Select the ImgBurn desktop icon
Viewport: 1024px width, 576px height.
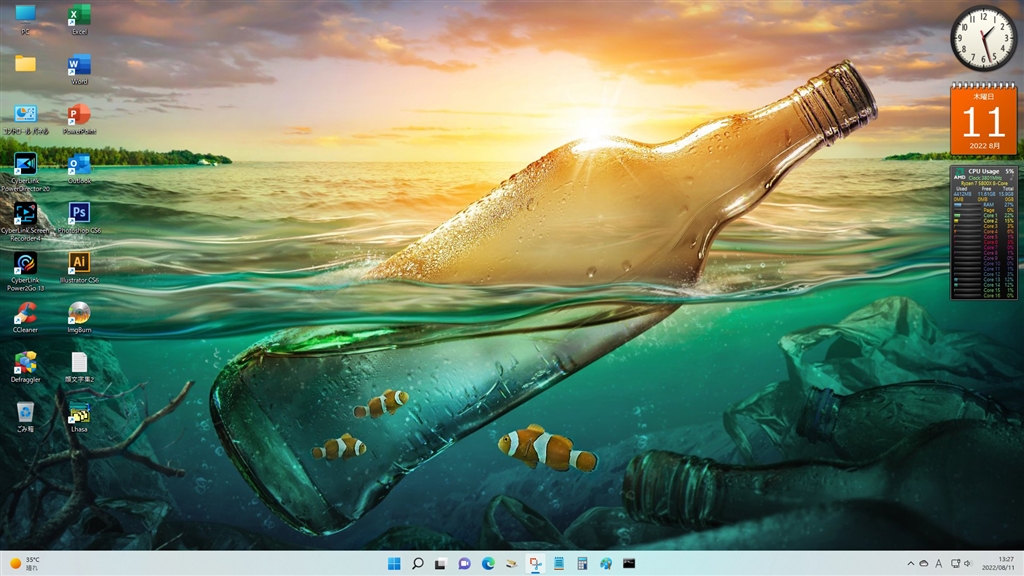(79, 313)
